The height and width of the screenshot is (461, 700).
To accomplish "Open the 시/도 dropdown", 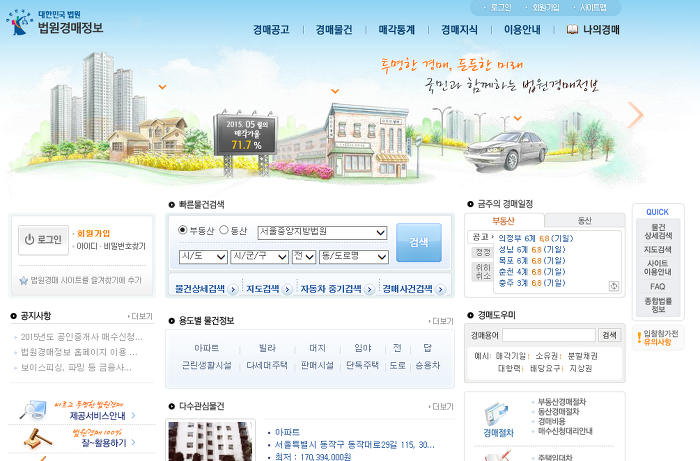I will pos(203,257).
